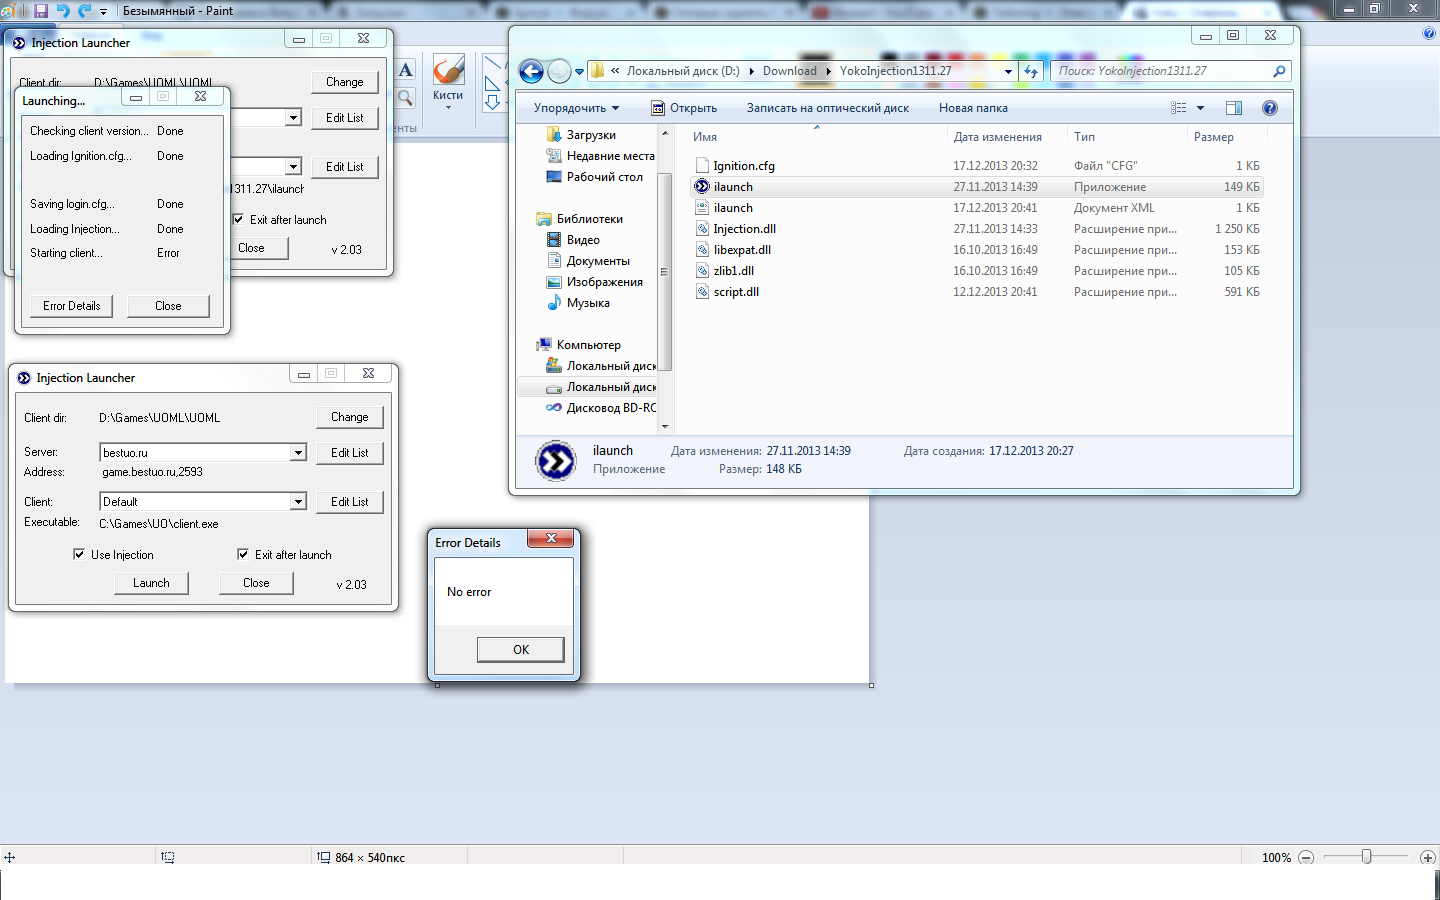Click Новая папка in Explorer toolbar
Screen dimensions: 1440x900
tap(973, 108)
